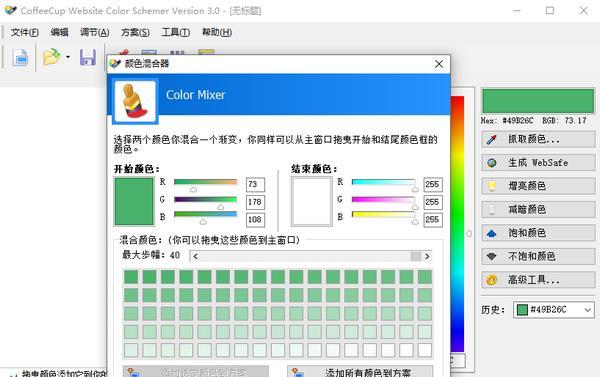The height and width of the screenshot is (377, 600).
Task: Open the 调节(A) menu
Action: coord(95,33)
